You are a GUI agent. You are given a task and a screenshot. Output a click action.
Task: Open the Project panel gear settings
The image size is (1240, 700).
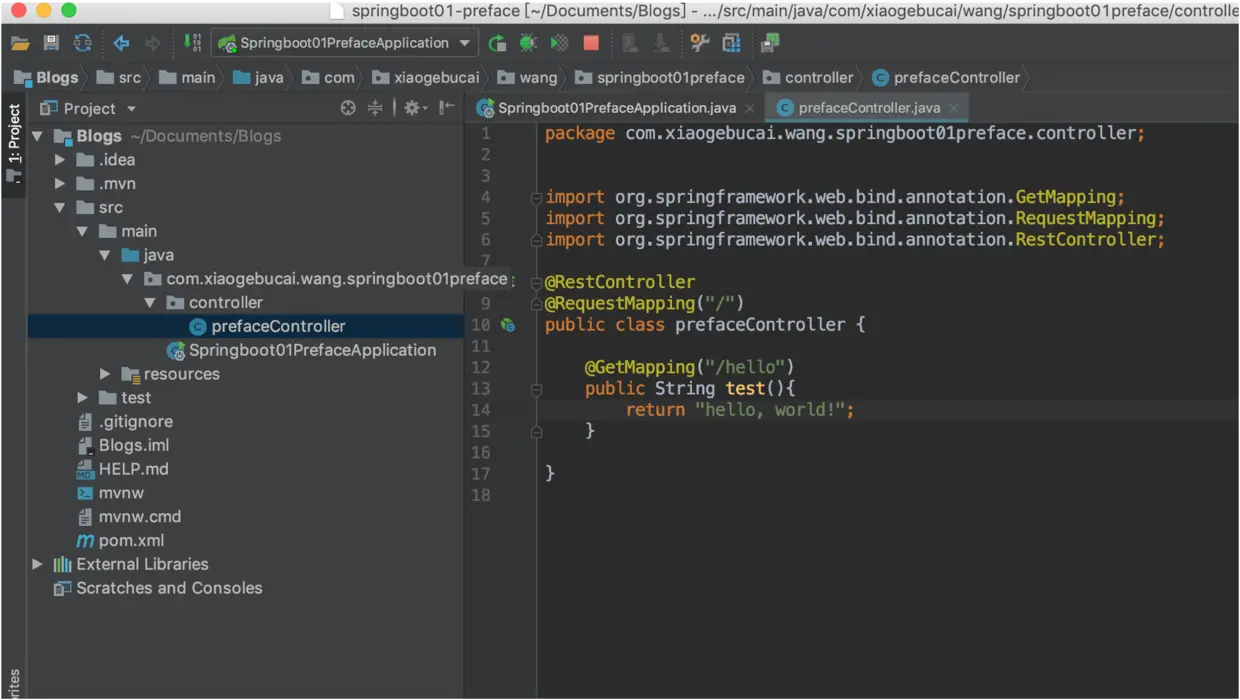[x=414, y=108]
